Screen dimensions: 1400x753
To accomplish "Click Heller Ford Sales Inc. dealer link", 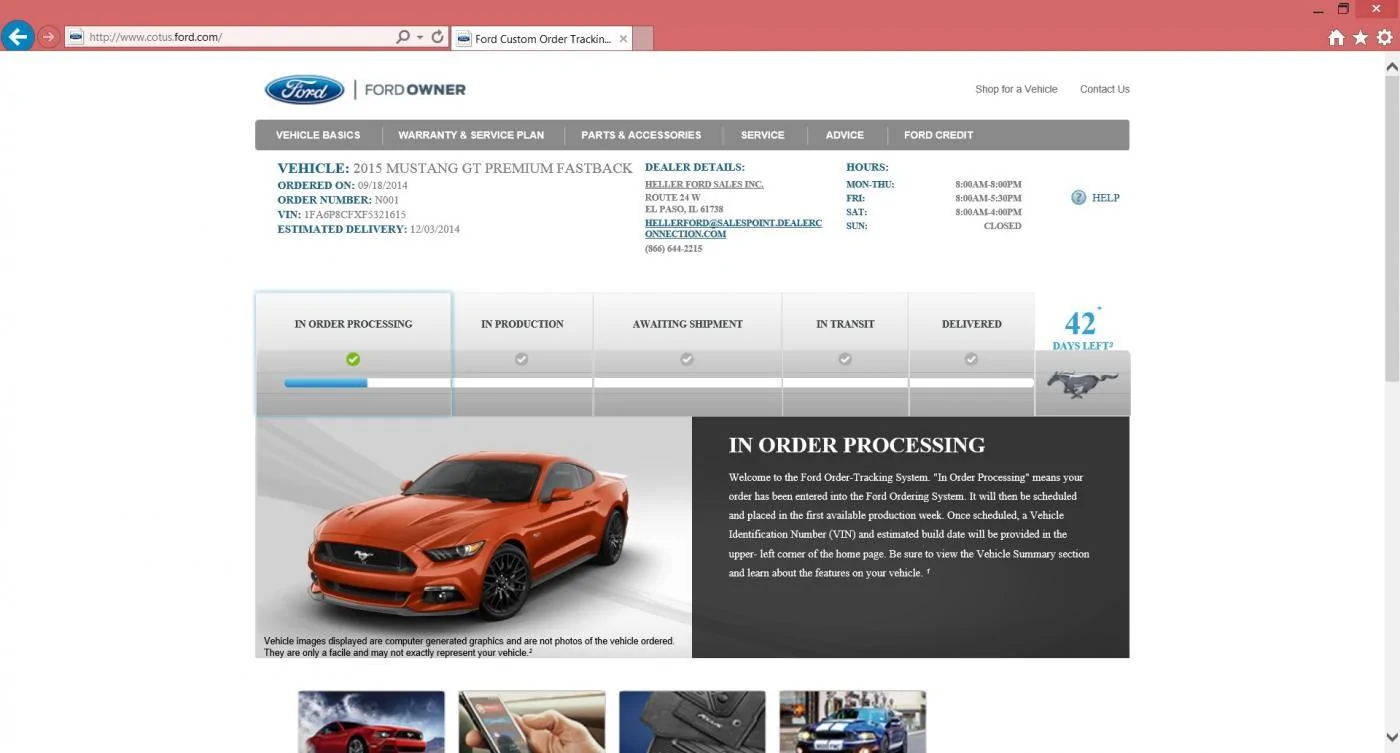I will pyautogui.click(x=704, y=184).
